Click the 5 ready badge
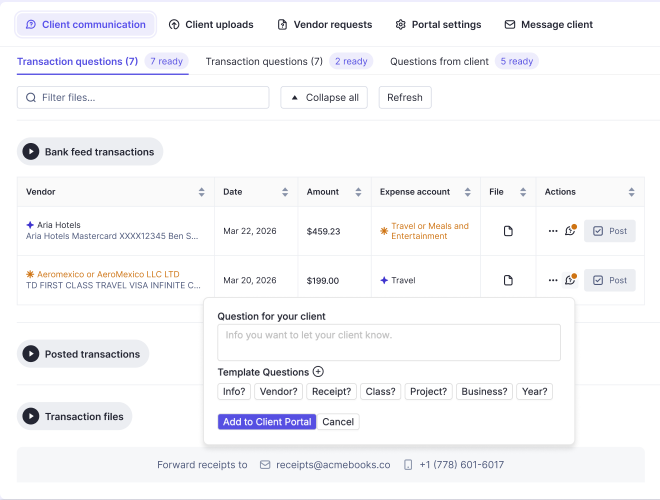This screenshot has width=660, height=500. coord(516,61)
